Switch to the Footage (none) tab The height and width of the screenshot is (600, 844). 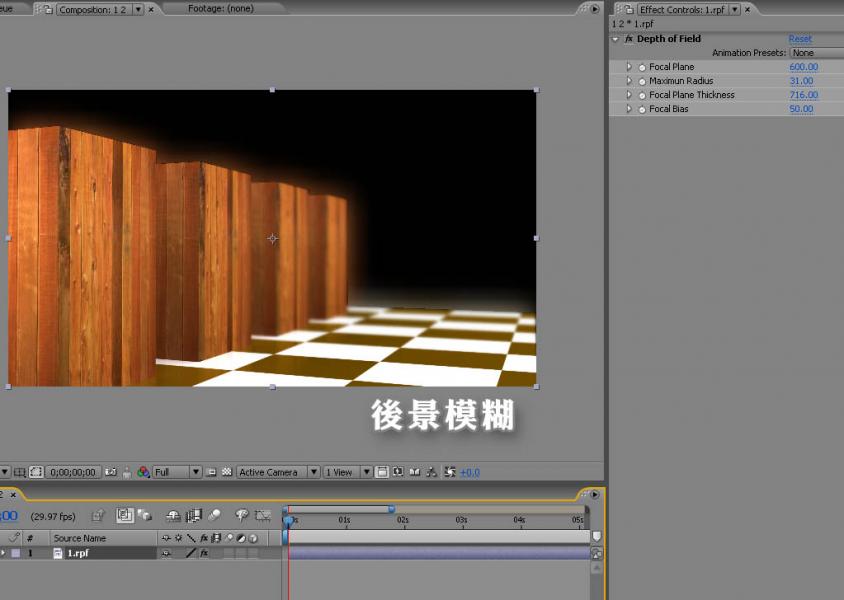click(x=220, y=9)
